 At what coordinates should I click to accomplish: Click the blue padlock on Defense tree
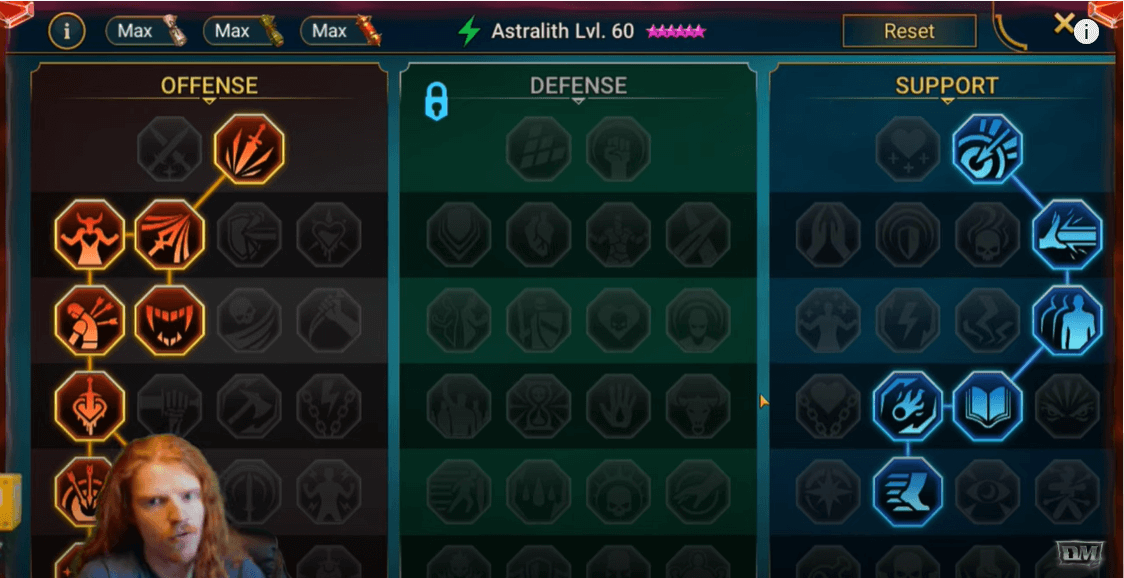click(436, 100)
